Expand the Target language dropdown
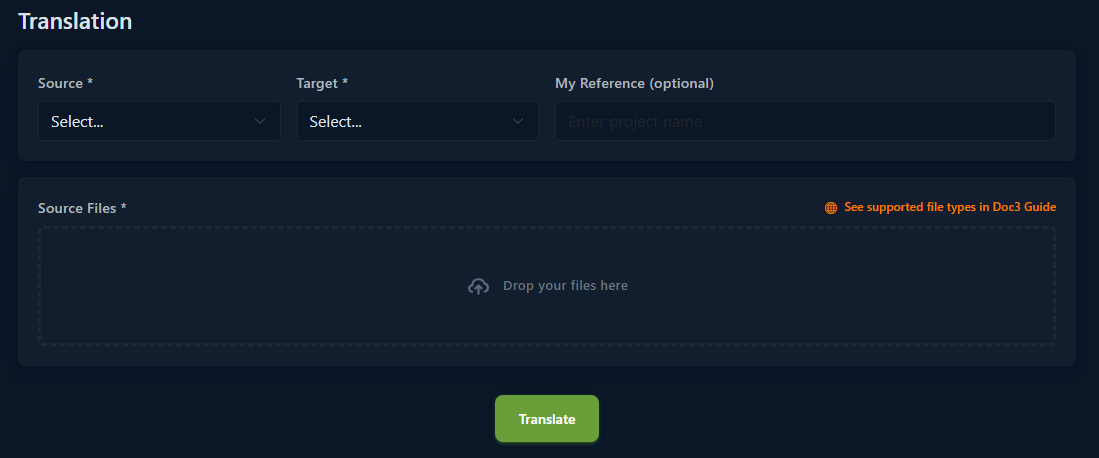The image size is (1099, 458). tap(417, 121)
